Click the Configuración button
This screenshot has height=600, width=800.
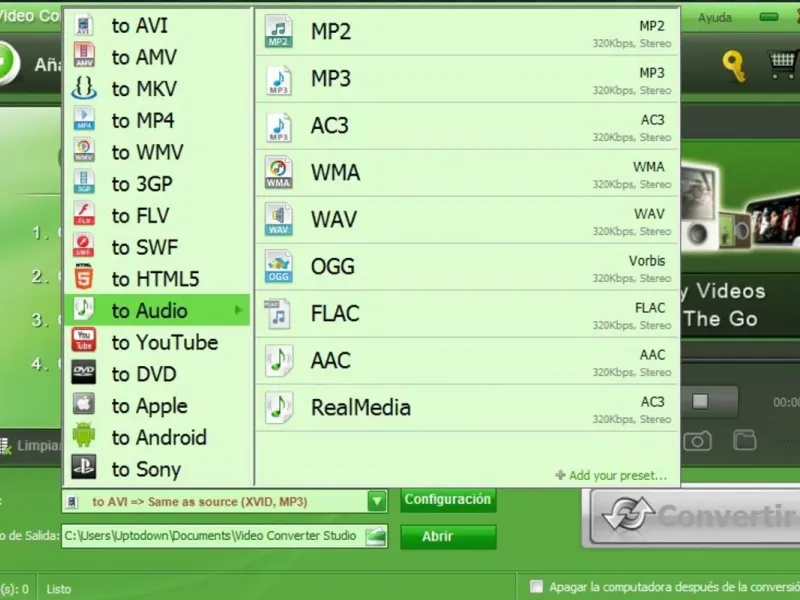[447, 499]
